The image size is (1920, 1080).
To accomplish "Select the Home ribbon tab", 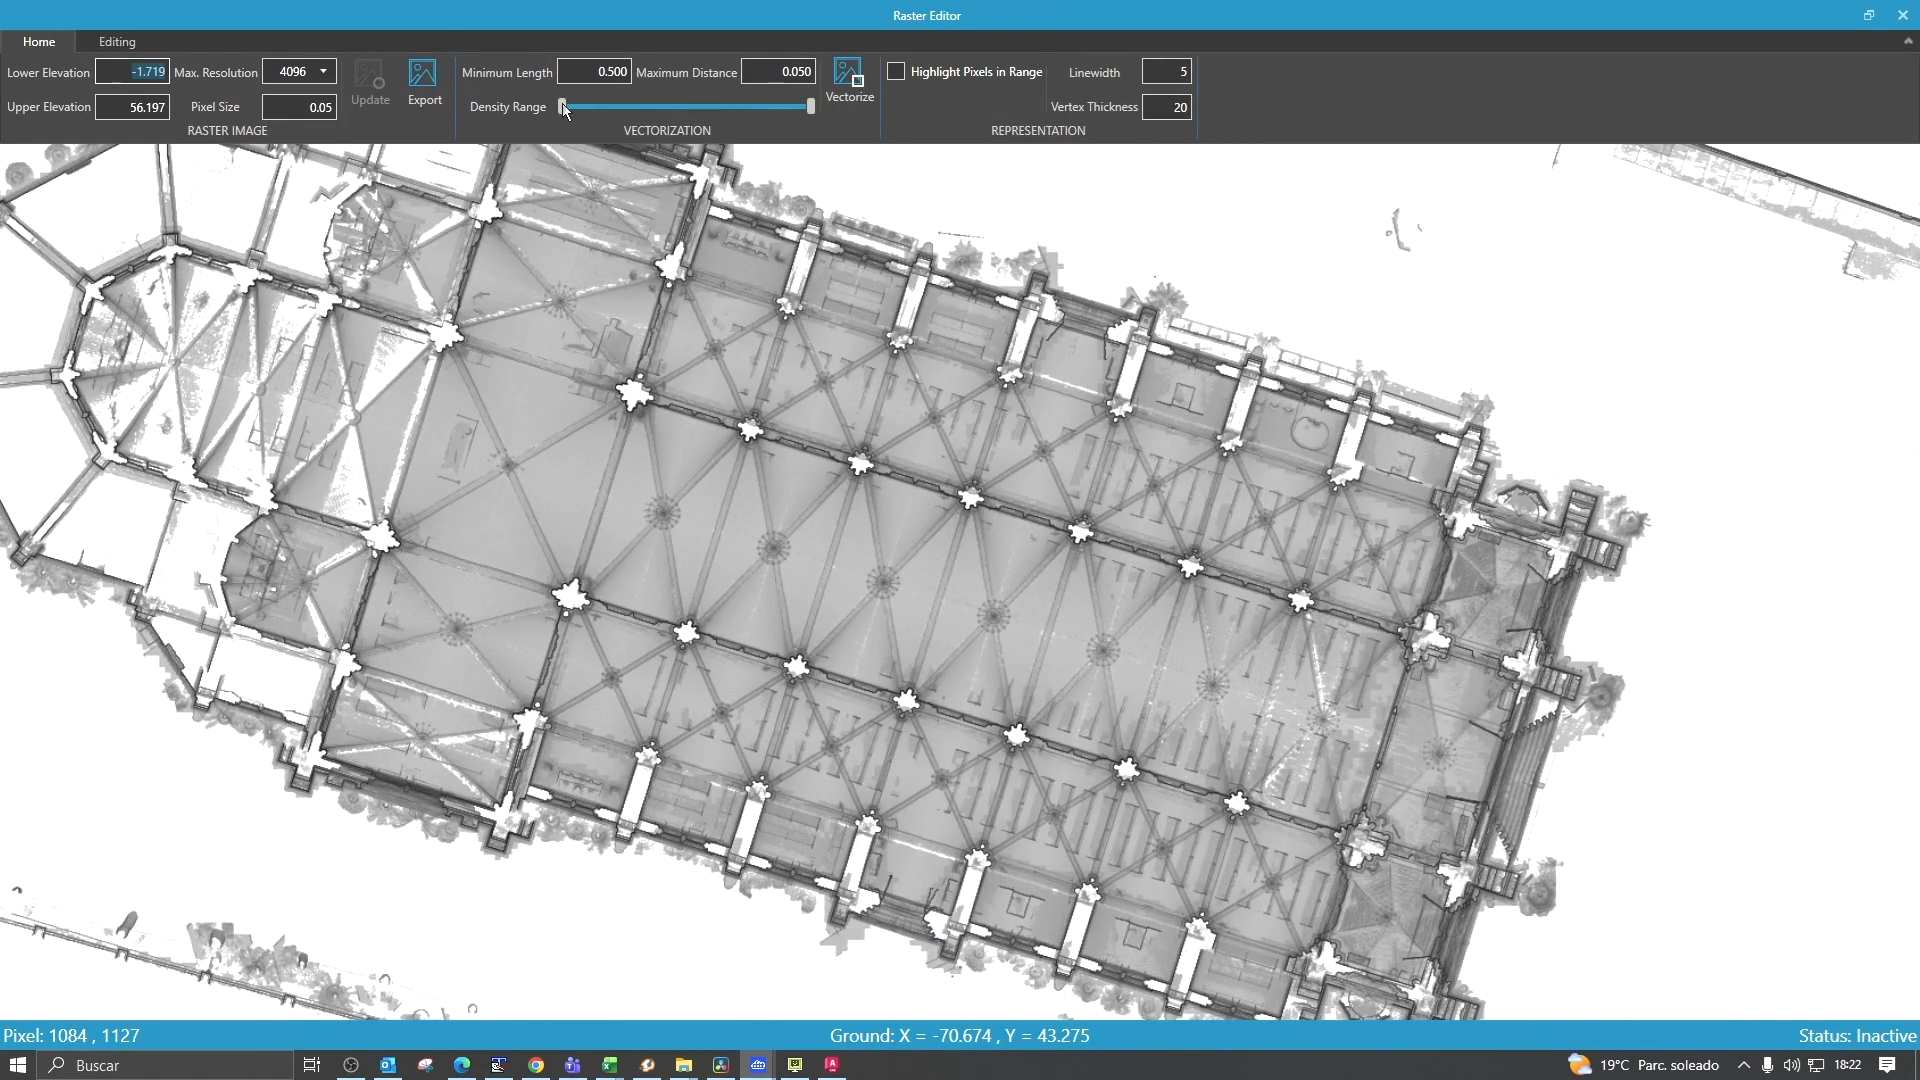I will [39, 42].
